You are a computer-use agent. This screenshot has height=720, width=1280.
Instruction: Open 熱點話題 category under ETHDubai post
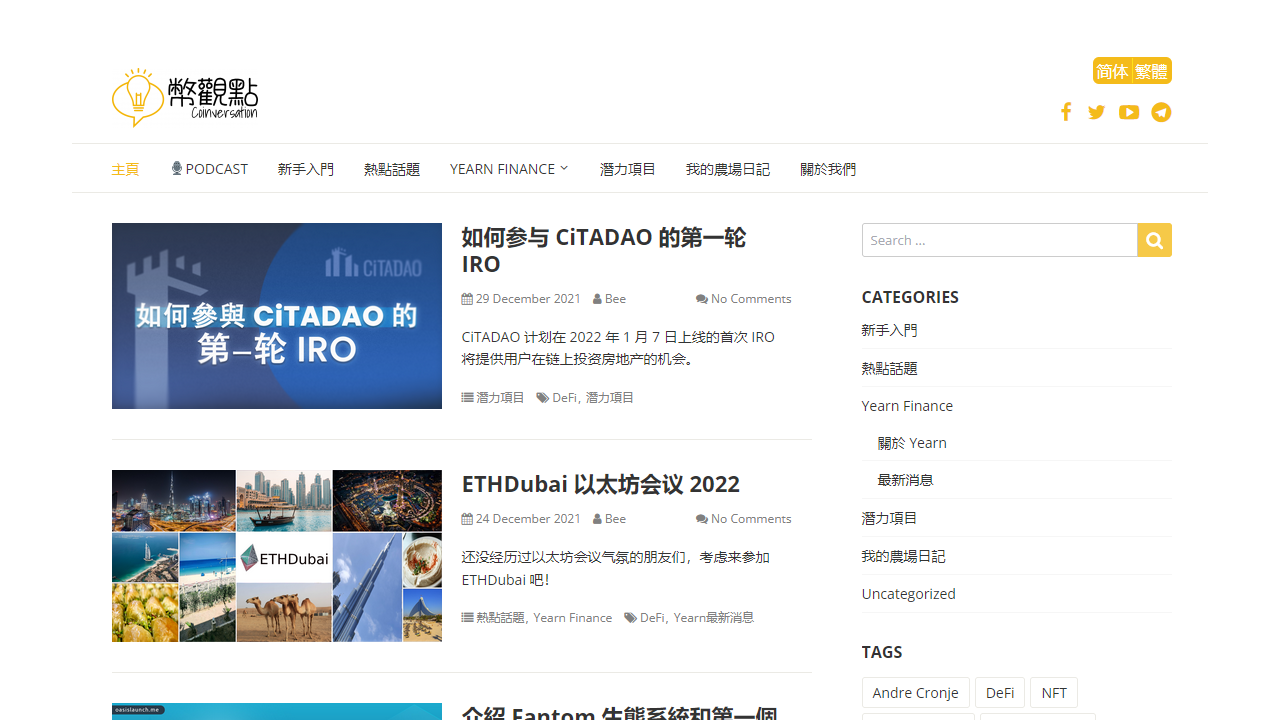tap(500, 617)
